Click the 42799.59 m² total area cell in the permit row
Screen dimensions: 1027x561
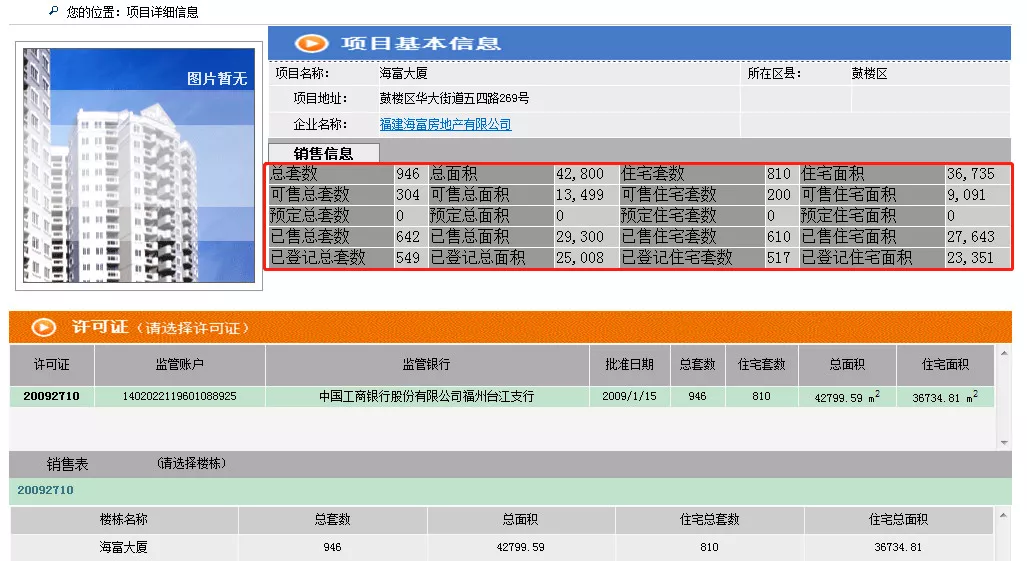[847, 397]
